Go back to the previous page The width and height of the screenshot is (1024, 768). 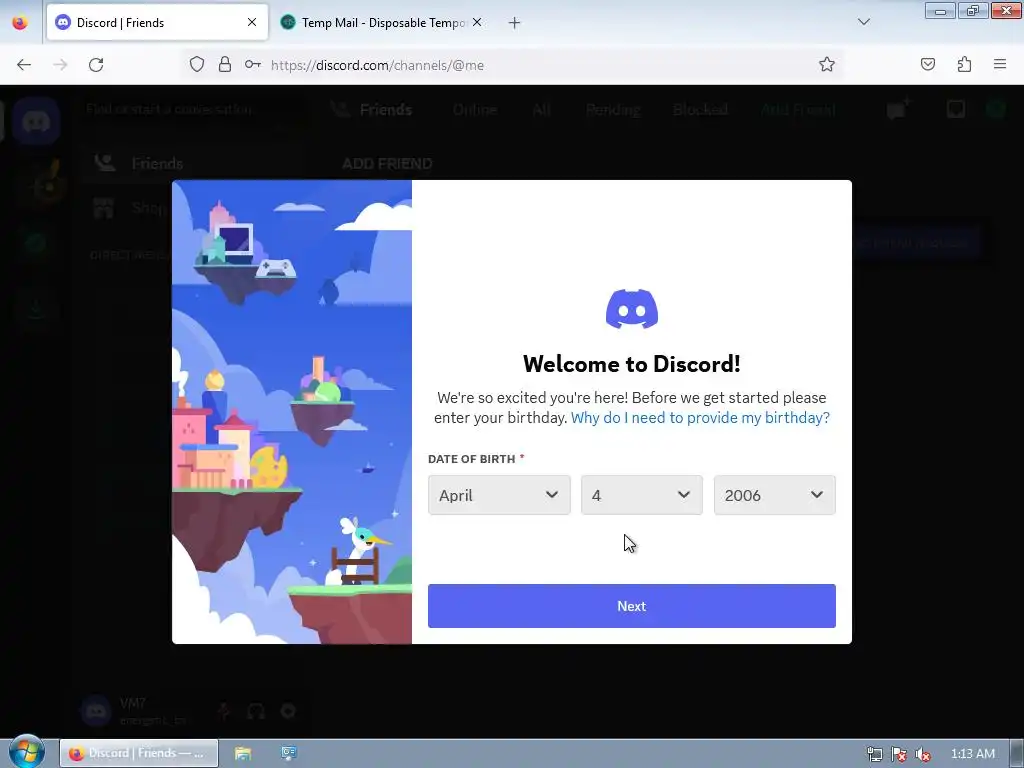coord(24,65)
